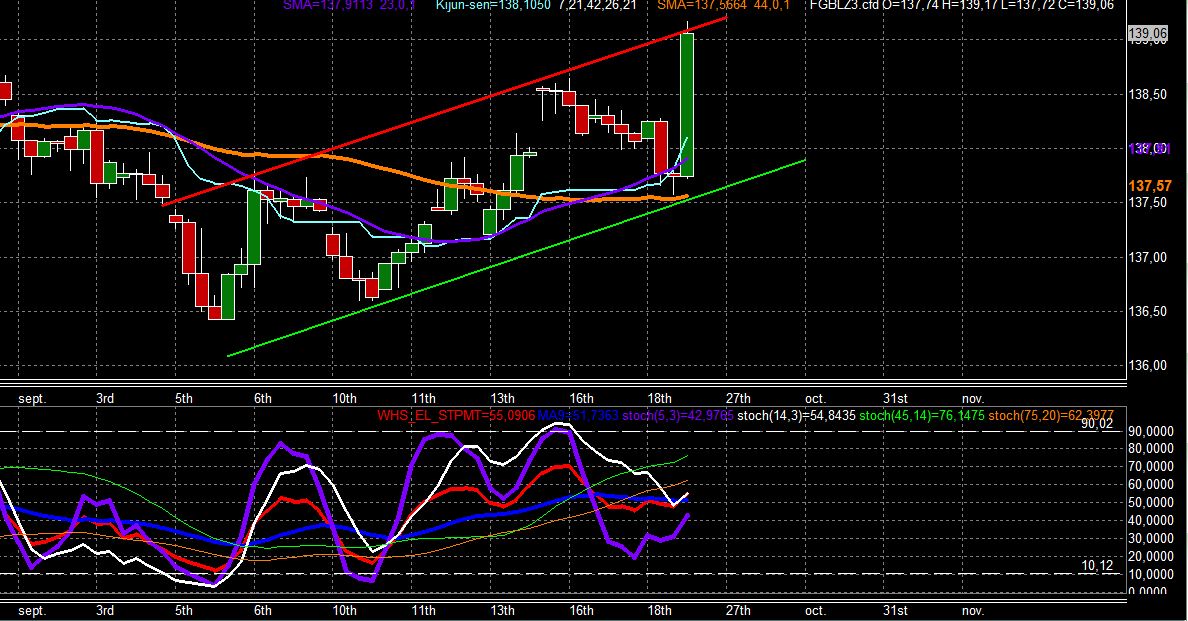This screenshot has width=1188, height=621.
Task: Select the orange SMA=137,5664 label
Action: (x=723, y=5)
